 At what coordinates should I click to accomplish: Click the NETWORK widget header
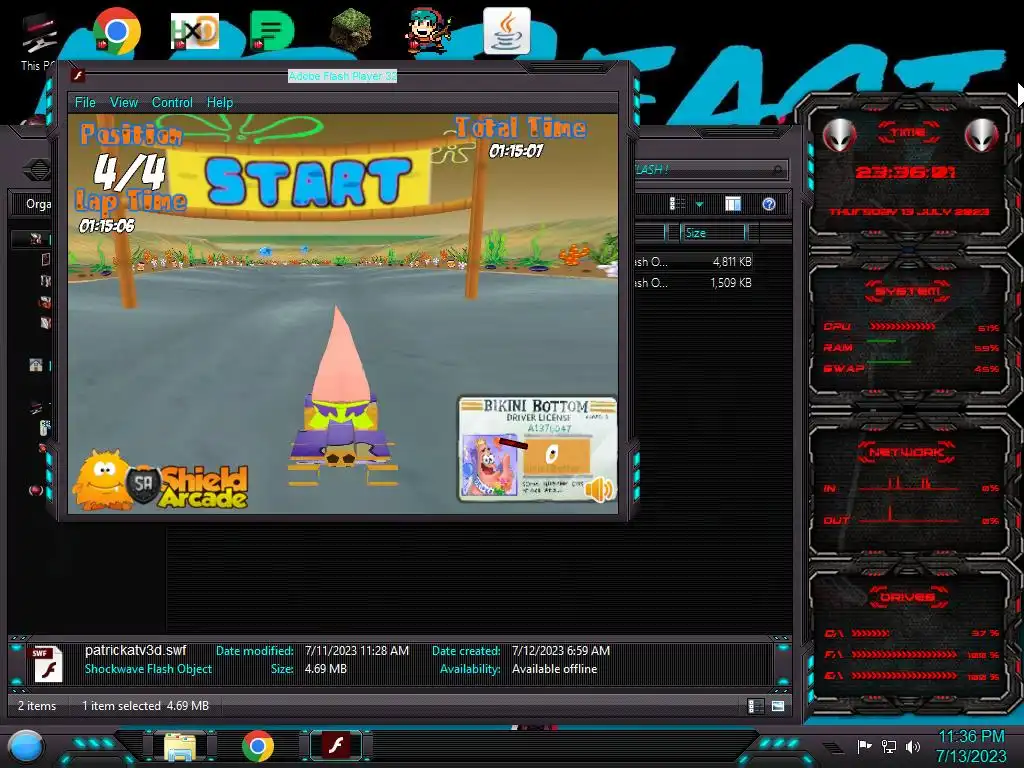[906, 452]
